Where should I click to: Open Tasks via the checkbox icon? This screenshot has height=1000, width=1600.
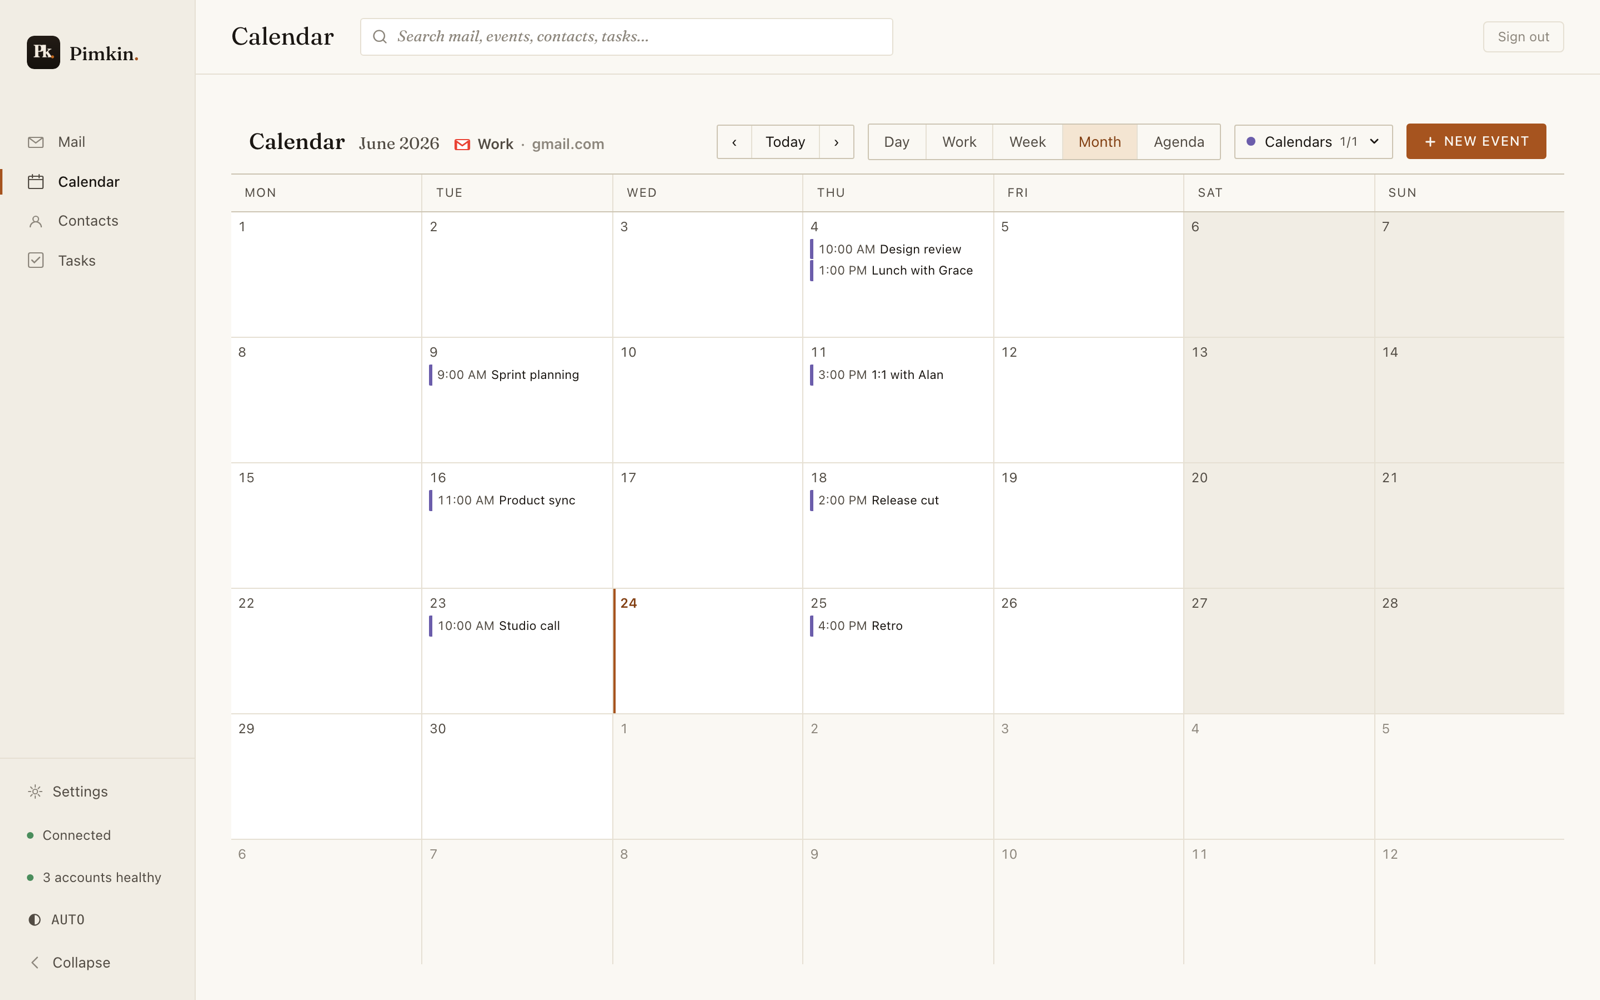(x=36, y=260)
